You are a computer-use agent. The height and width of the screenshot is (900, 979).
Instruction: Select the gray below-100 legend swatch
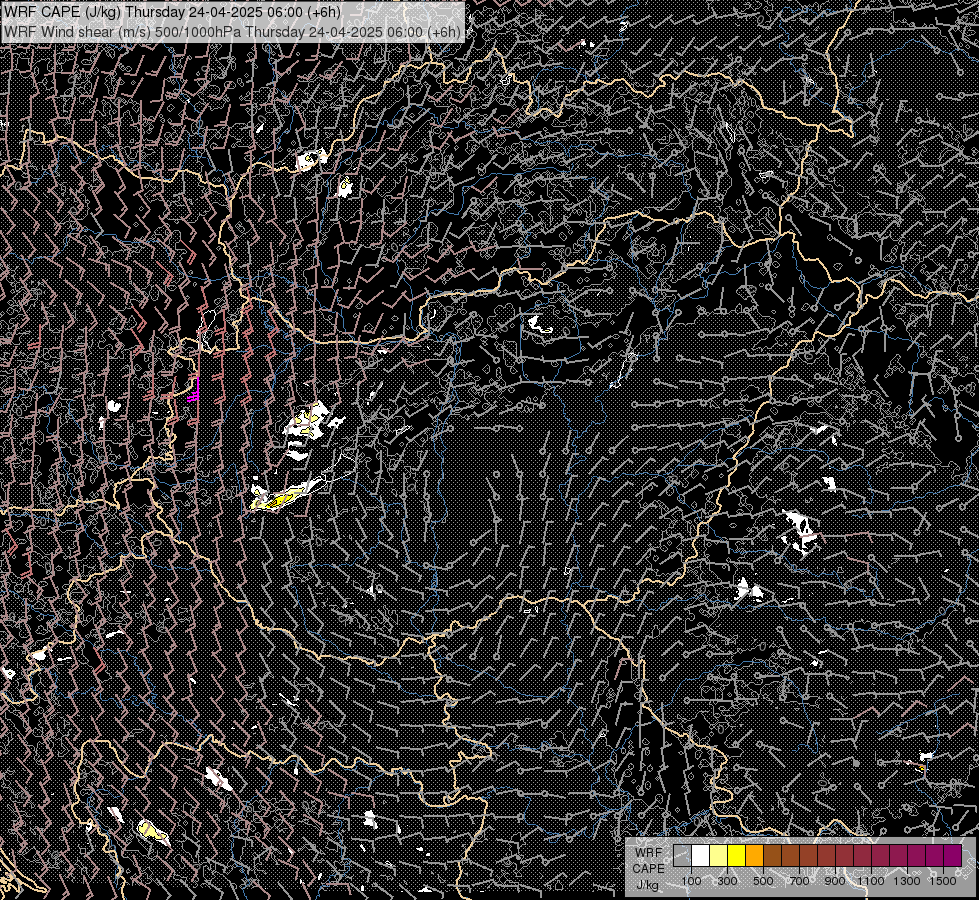click(682, 855)
